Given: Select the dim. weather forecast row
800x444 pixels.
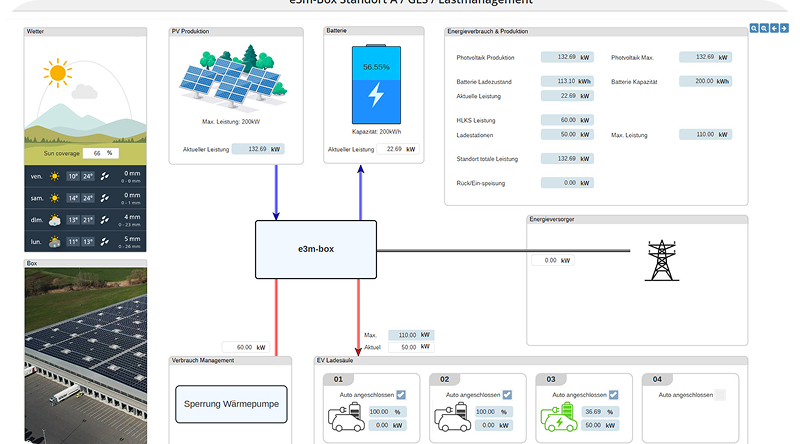Looking at the screenshot, I should 85,219.
